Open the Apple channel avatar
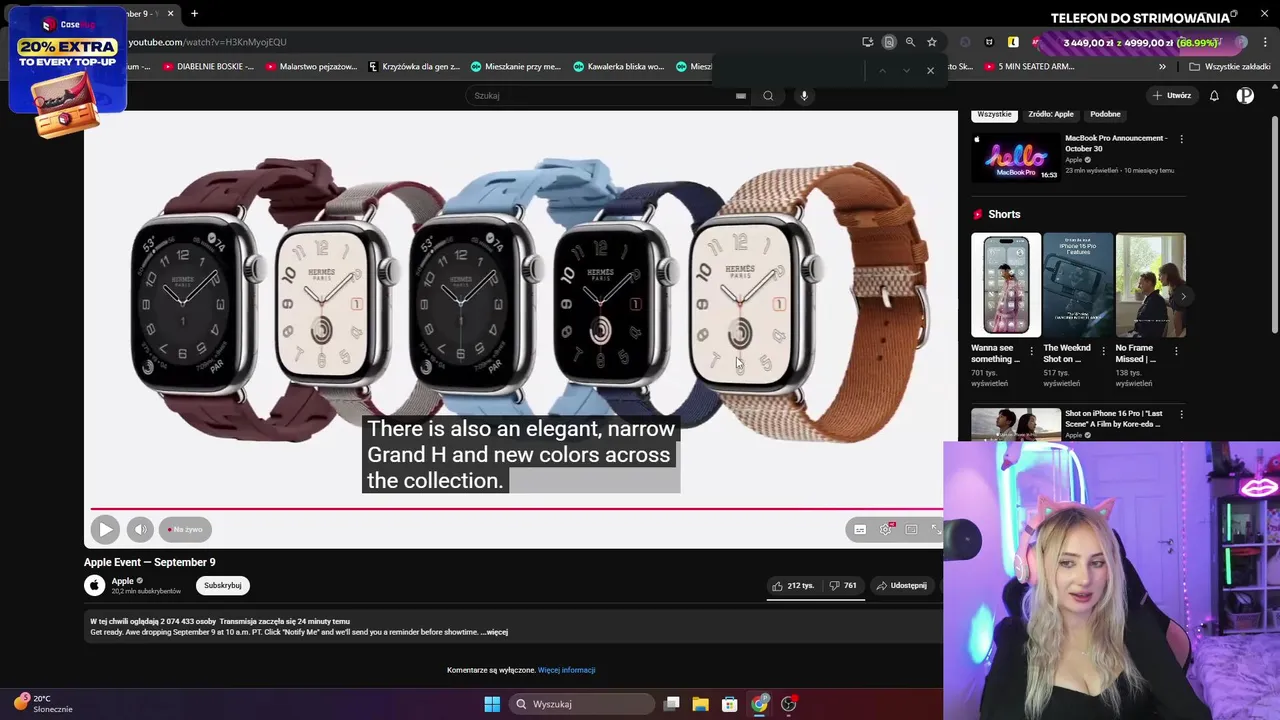This screenshot has height=720, width=1280. coord(94,585)
